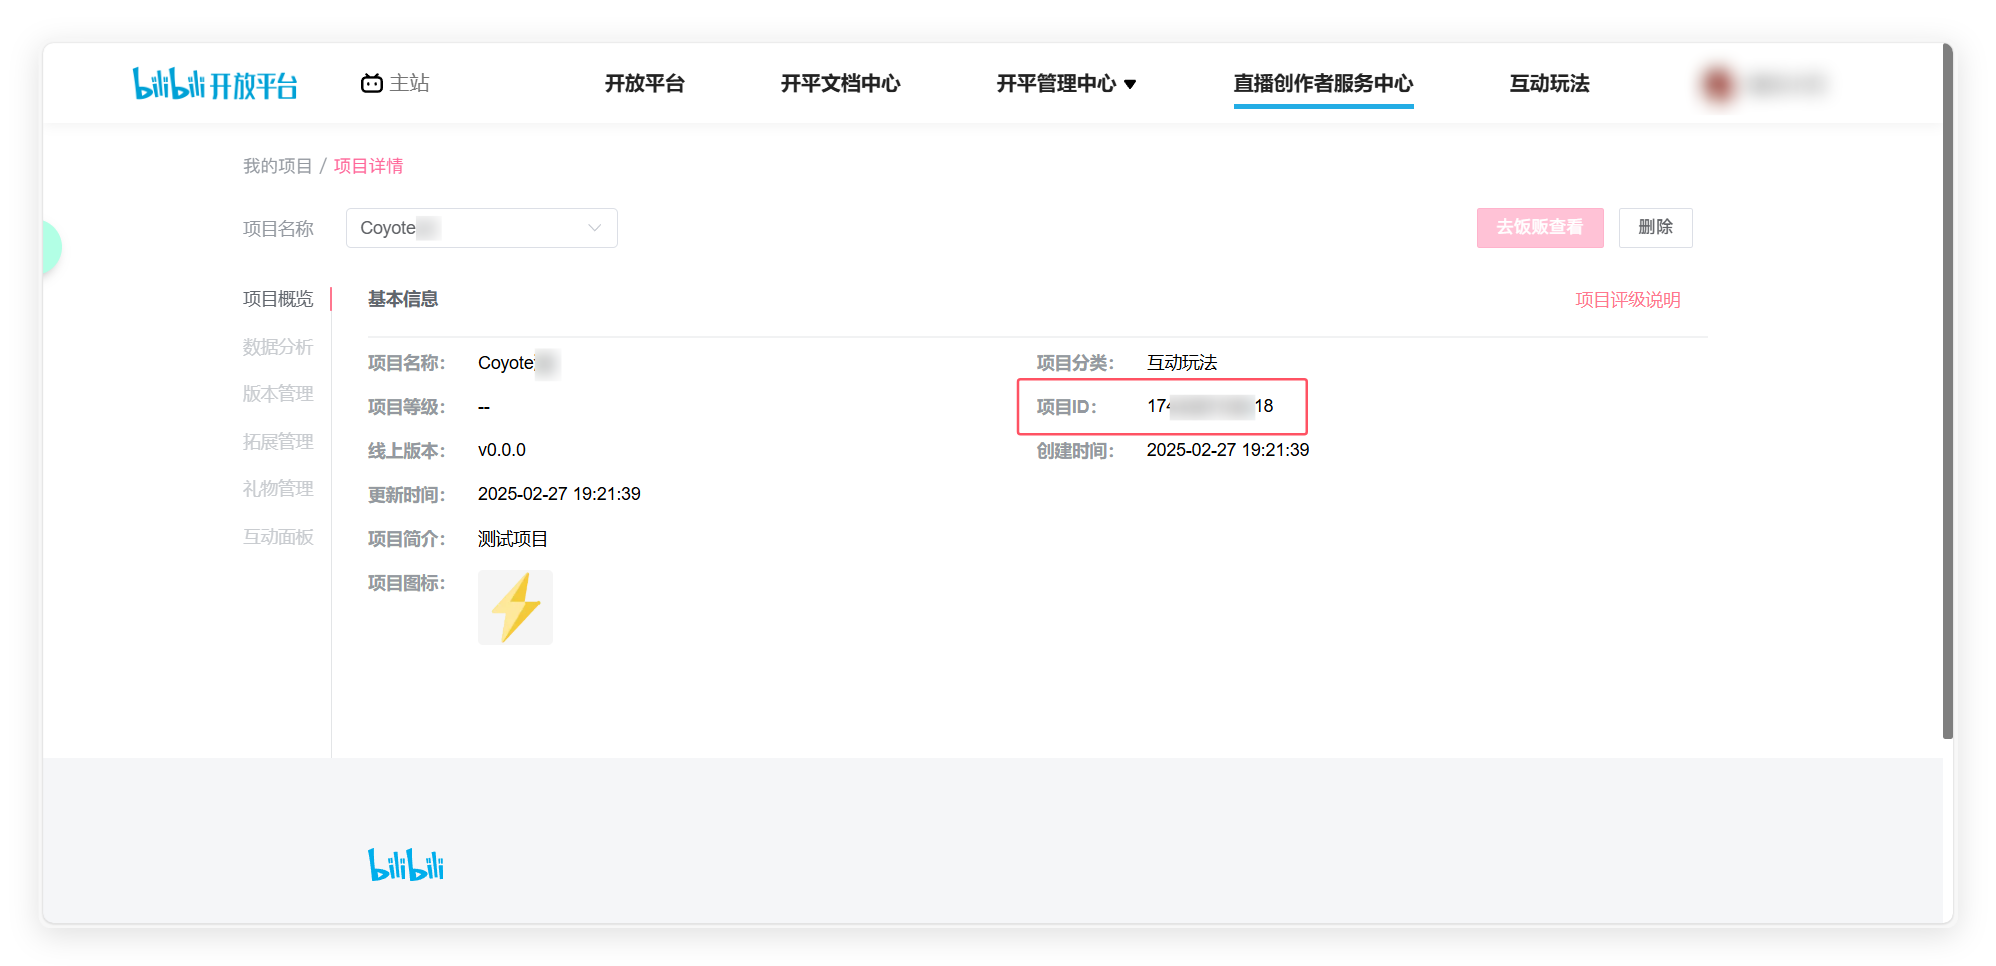Click the 主站 link text
Screen dimensions: 1996x966
click(409, 83)
